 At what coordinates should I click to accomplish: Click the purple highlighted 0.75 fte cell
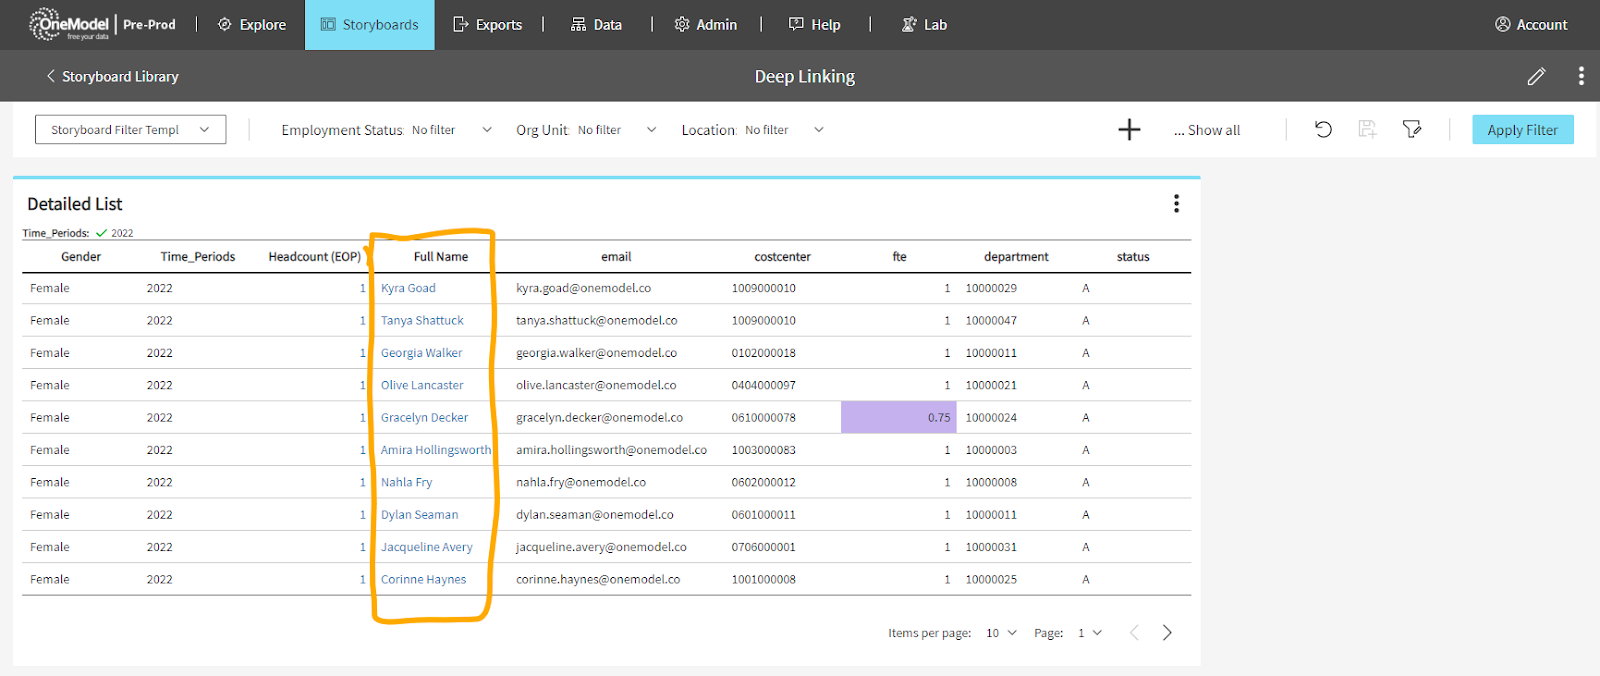click(898, 418)
